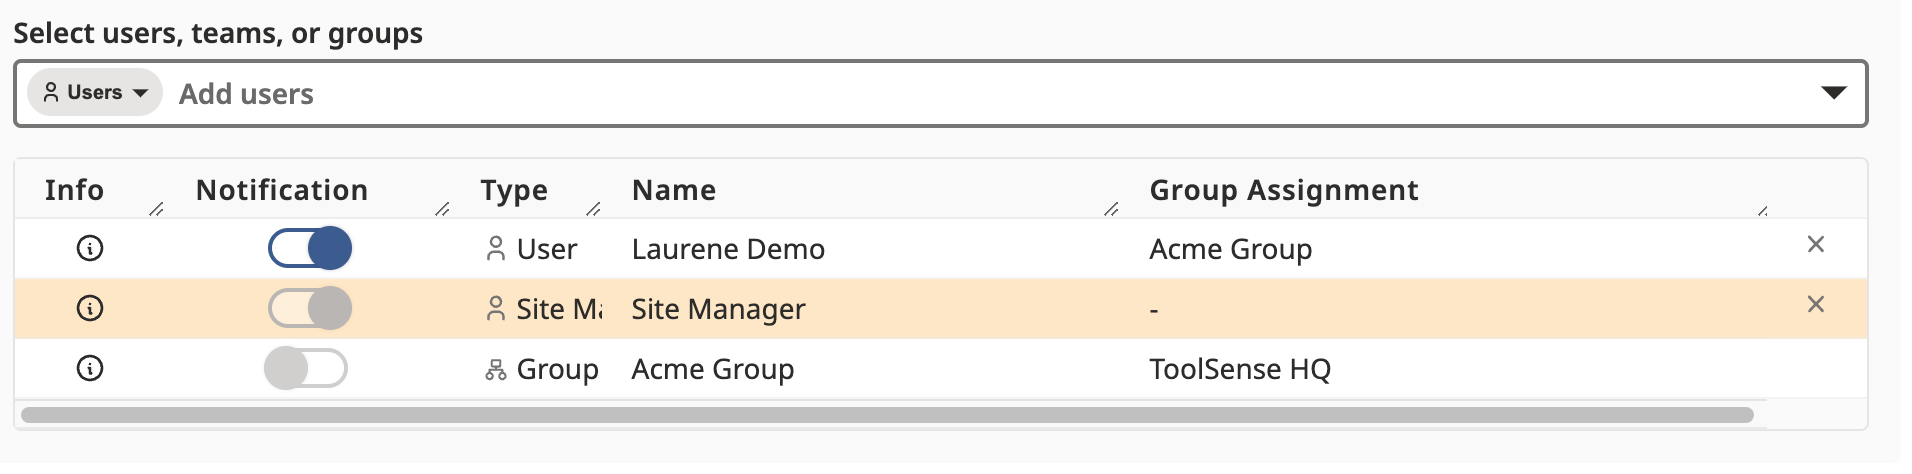Expand the Add users dropdown arrow
Screen dimensions: 1912x474
1833,93
